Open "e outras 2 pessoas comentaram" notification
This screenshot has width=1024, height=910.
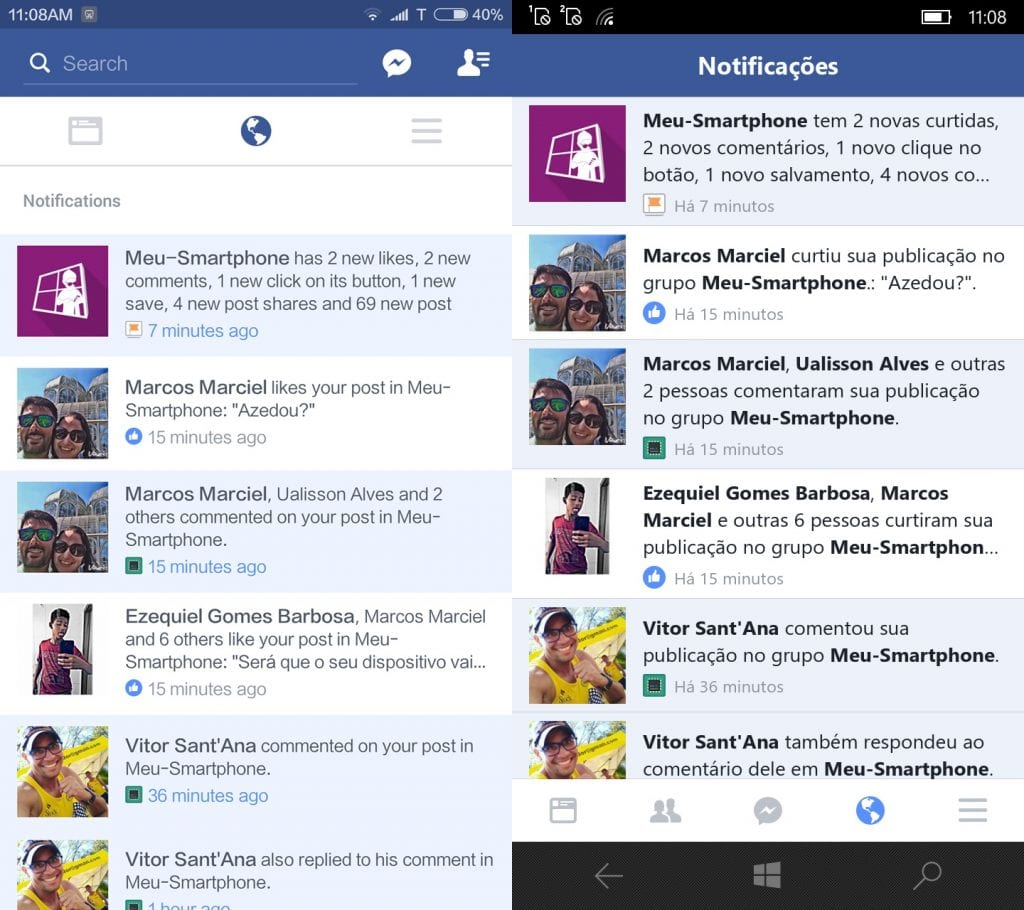(x=768, y=404)
